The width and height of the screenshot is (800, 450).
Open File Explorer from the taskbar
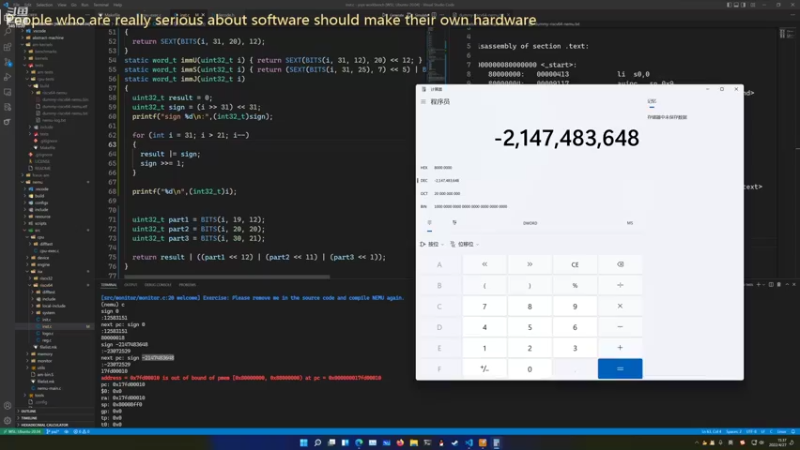tap(414, 443)
